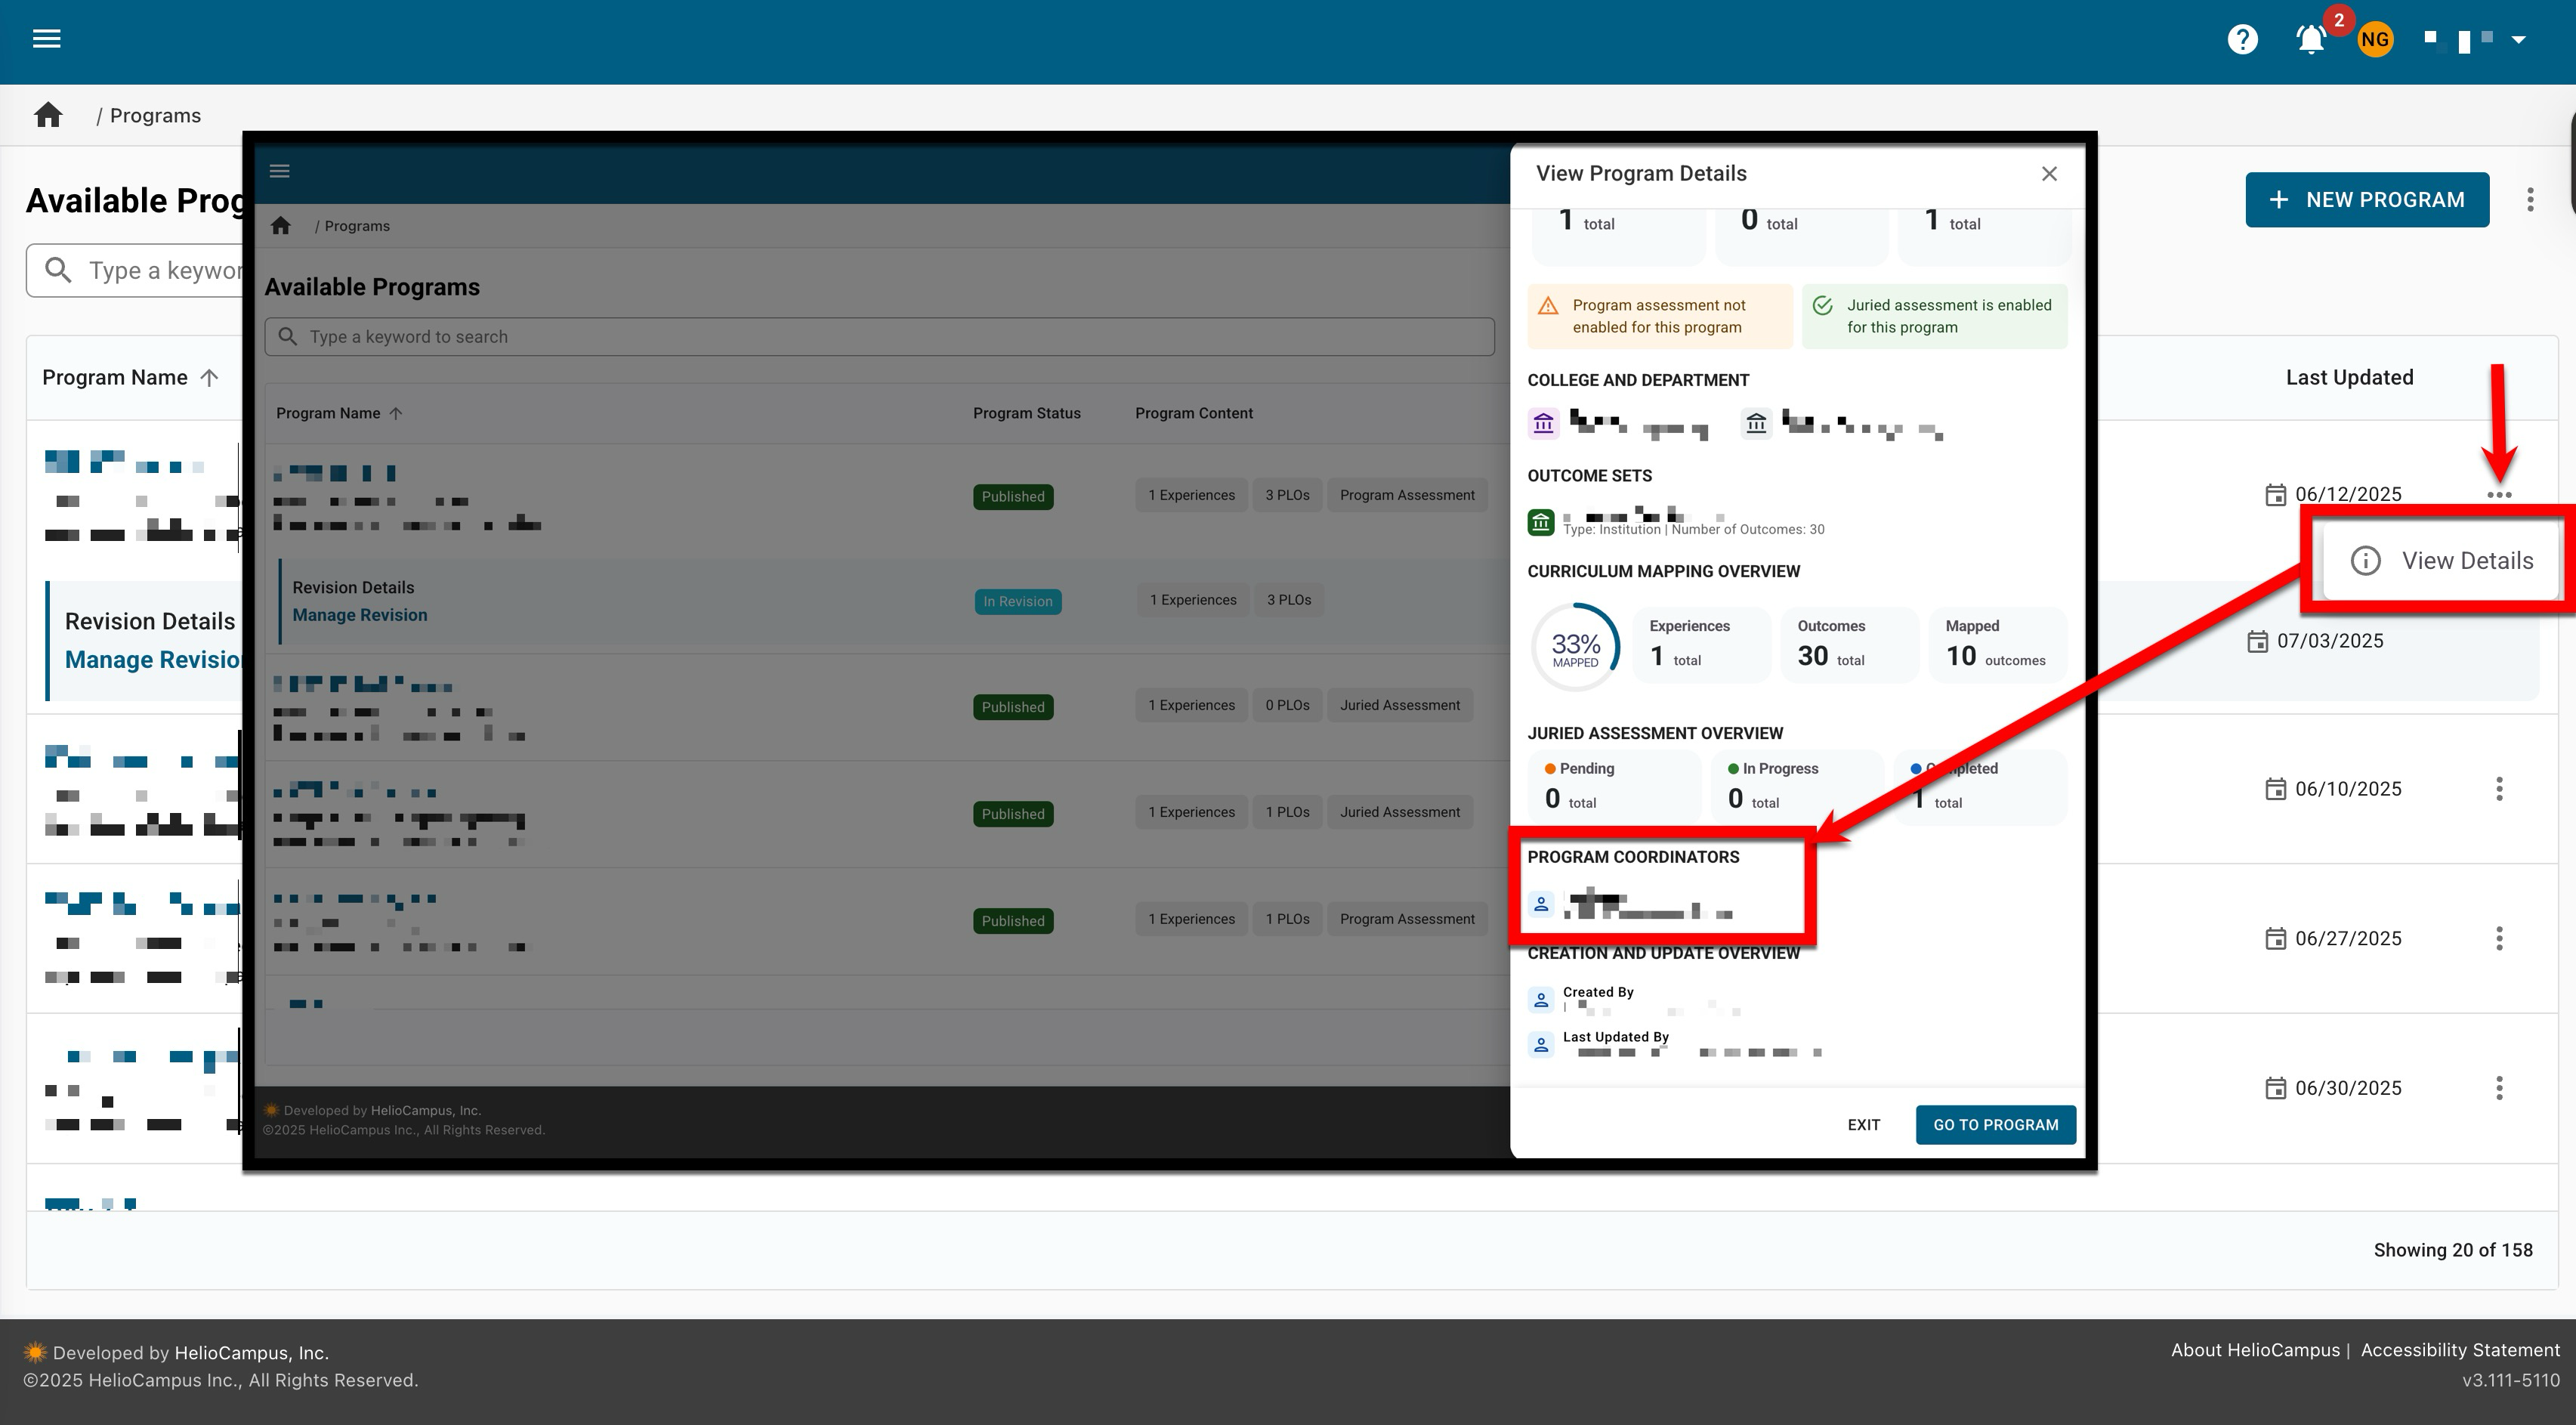Image resolution: width=2576 pixels, height=1425 pixels.
Task: Focus the keyword search field
Action: tap(160, 270)
